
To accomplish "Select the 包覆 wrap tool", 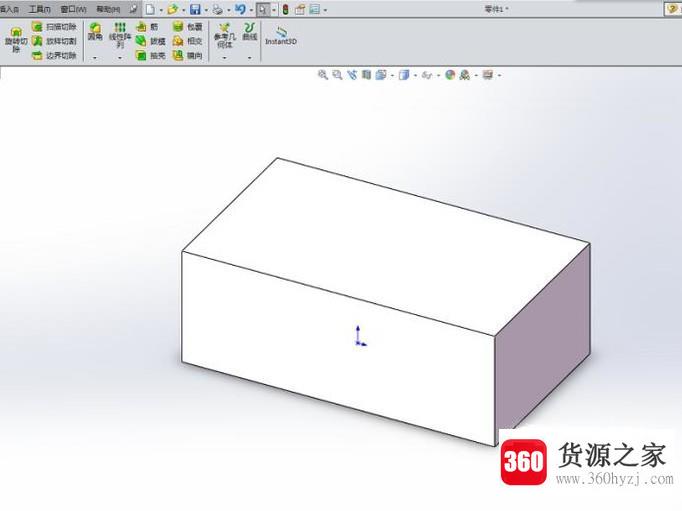I will 187,27.
